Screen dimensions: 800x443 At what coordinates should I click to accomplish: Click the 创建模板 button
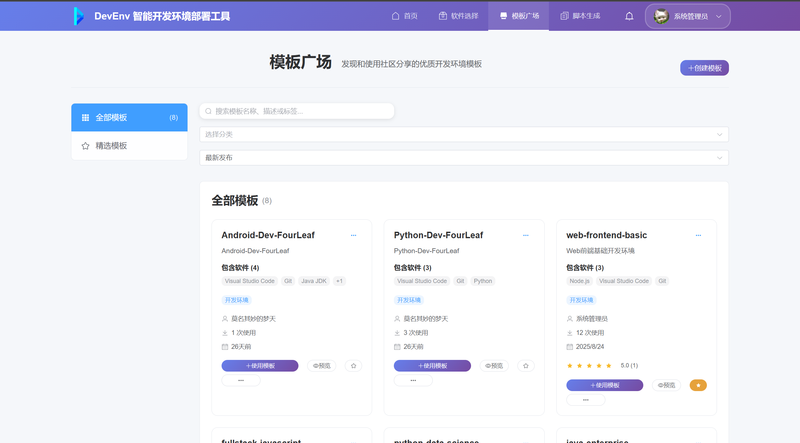pyautogui.click(x=704, y=68)
